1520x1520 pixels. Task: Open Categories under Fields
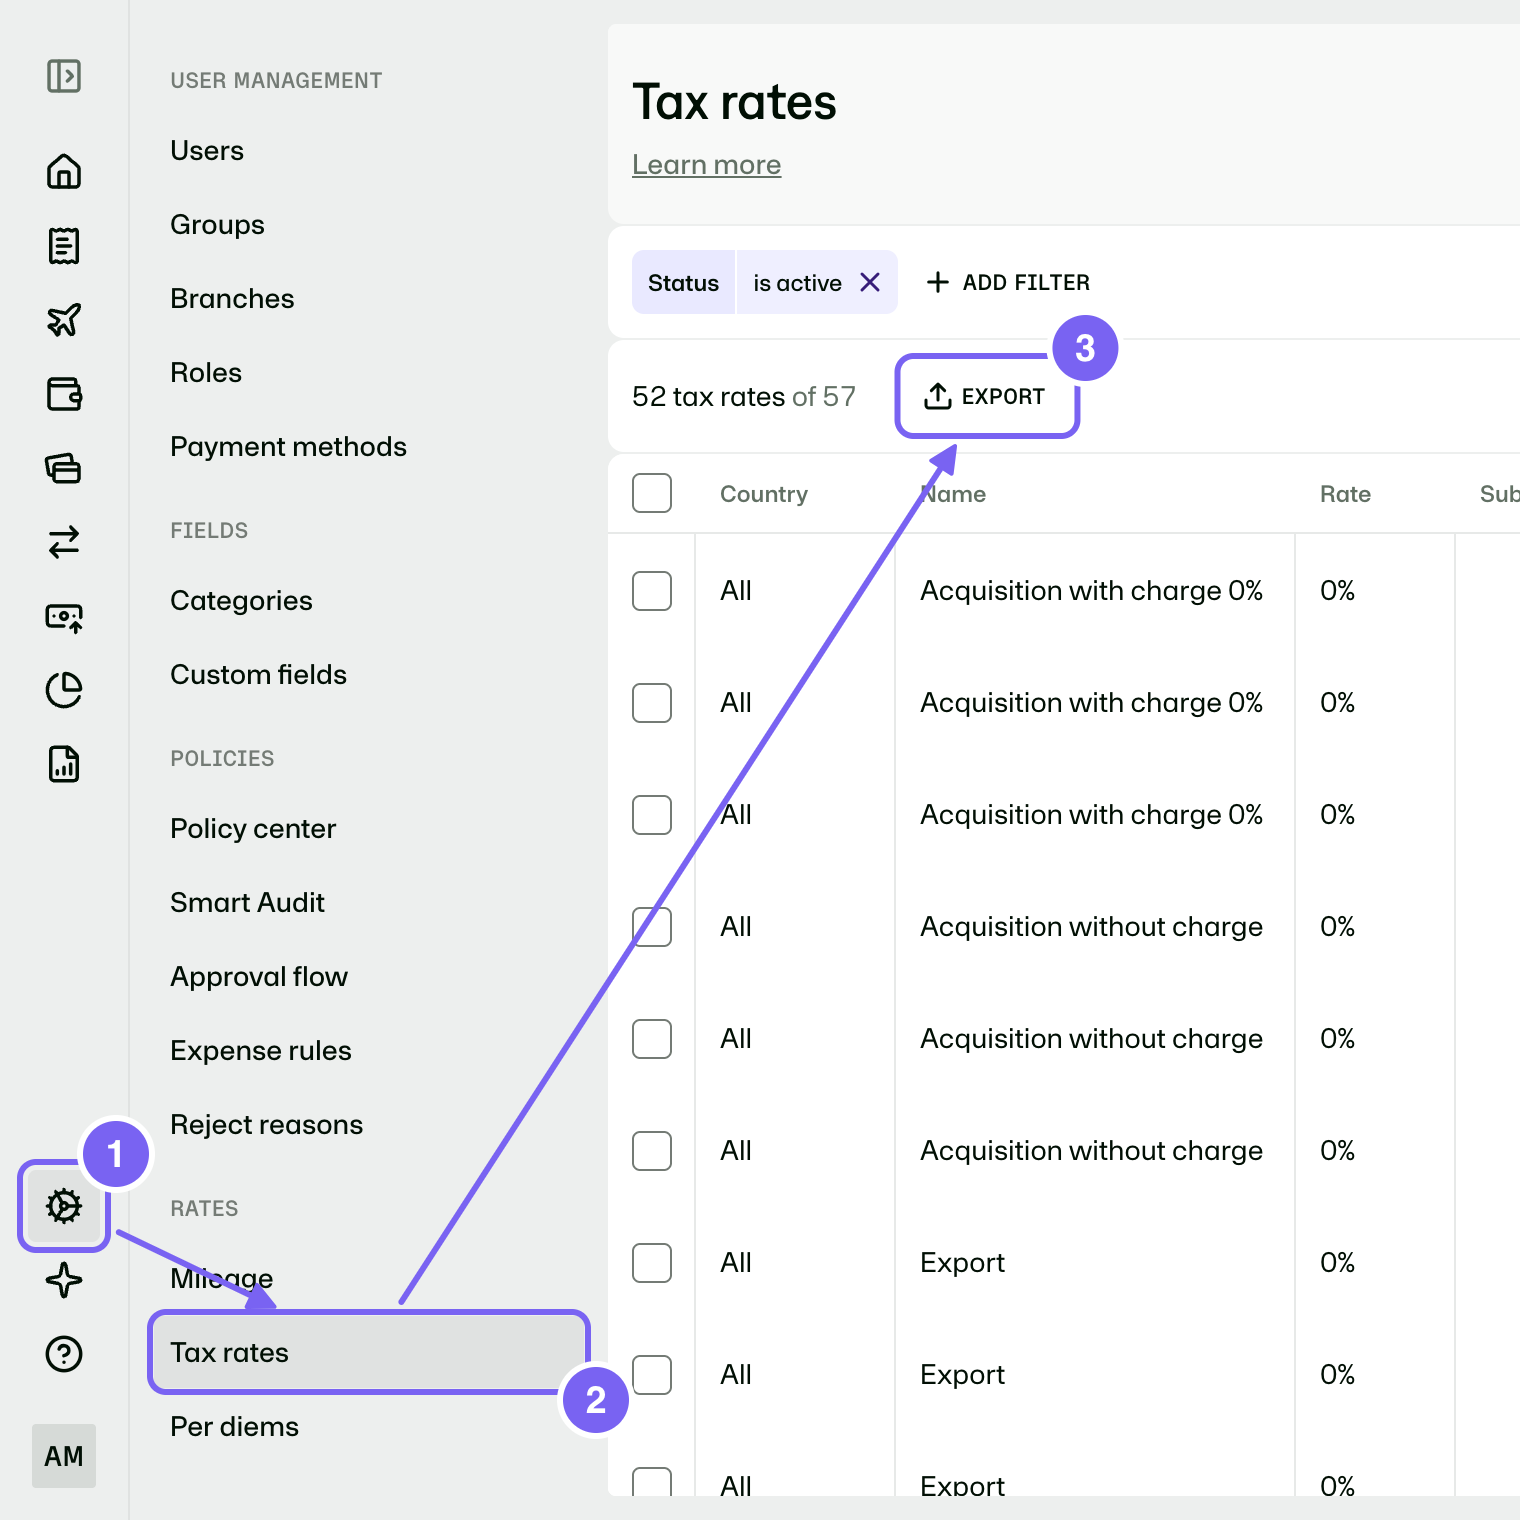pyautogui.click(x=241, y=600)
